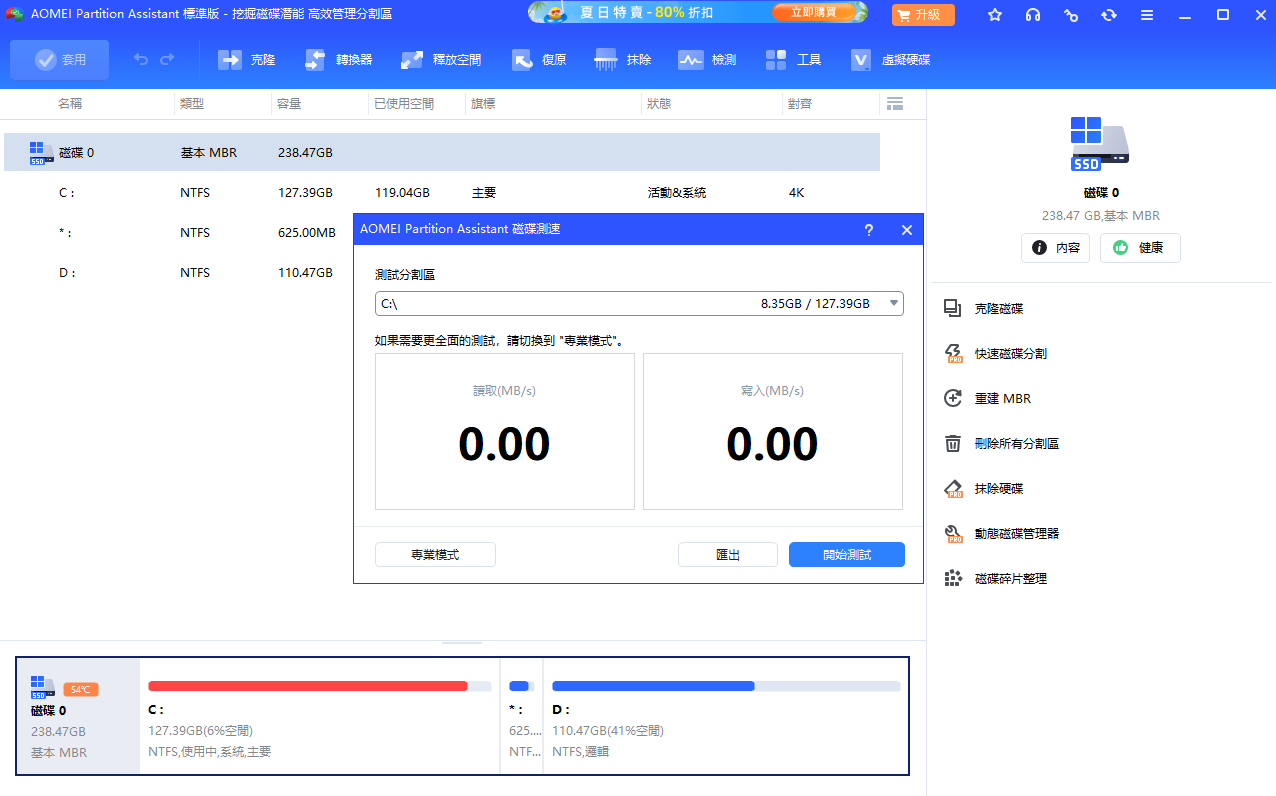Click the SSD disk icon in right panel
1276x796 pixels.
pyautogui.click(x=1100, y=144)
